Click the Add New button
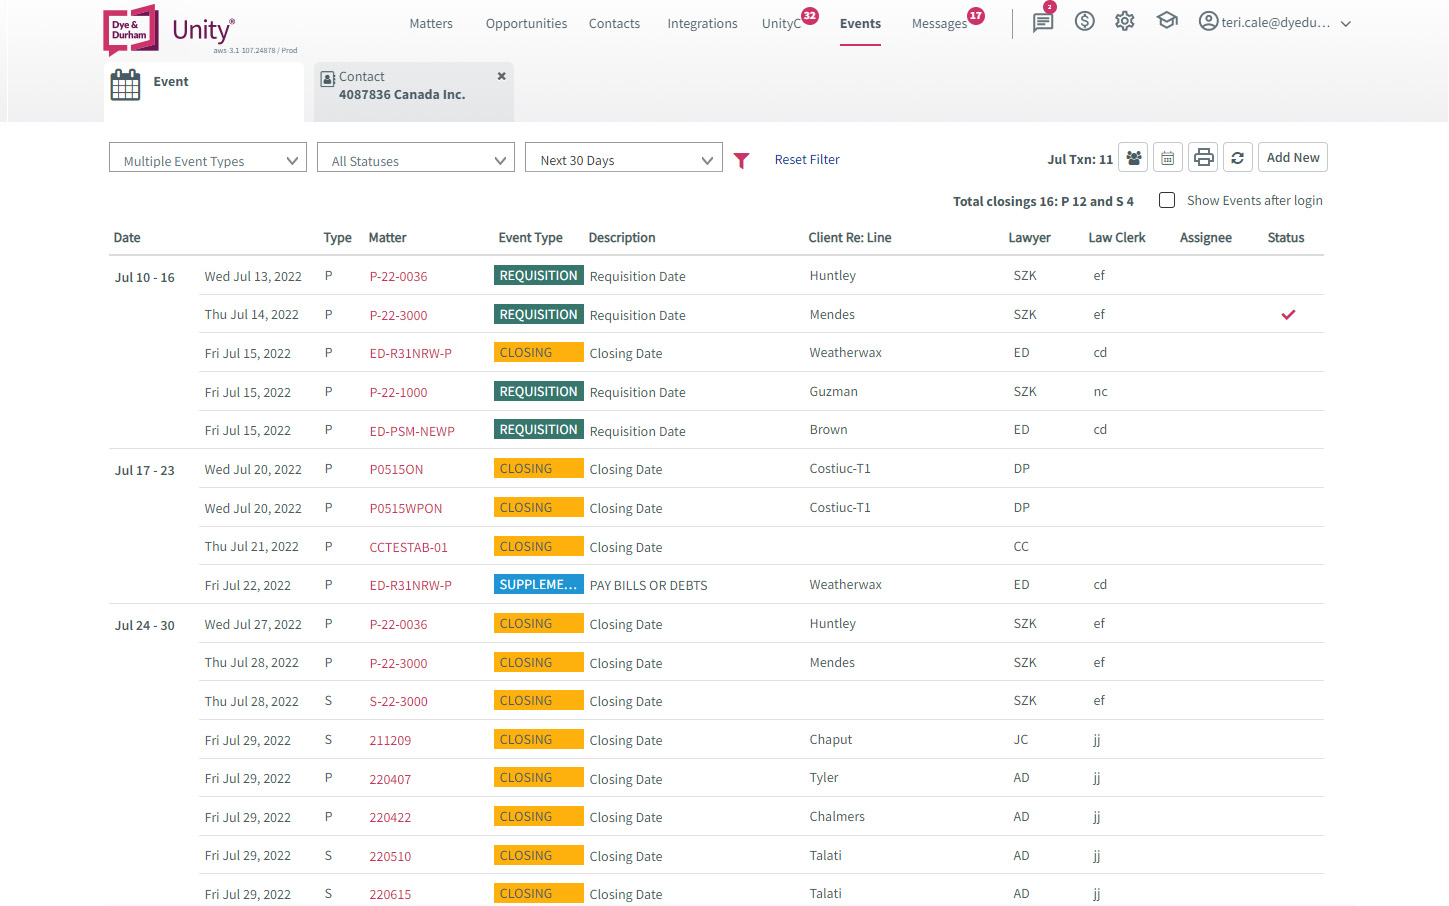 click(1292, 158)
